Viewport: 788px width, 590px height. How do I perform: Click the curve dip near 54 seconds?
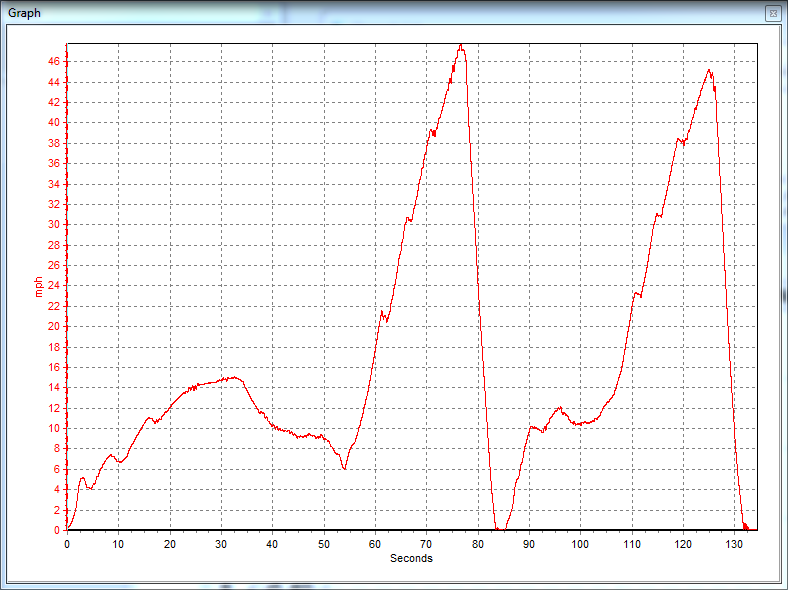click(x=344, y=468)
